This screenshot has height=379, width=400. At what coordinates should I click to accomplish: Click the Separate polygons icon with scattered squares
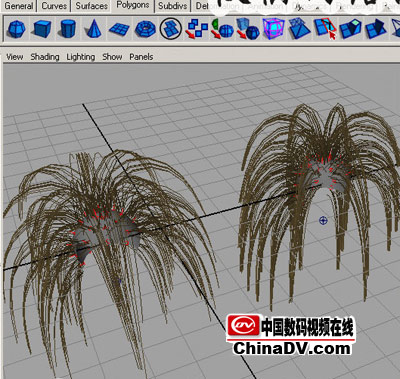tap(196, 29)
